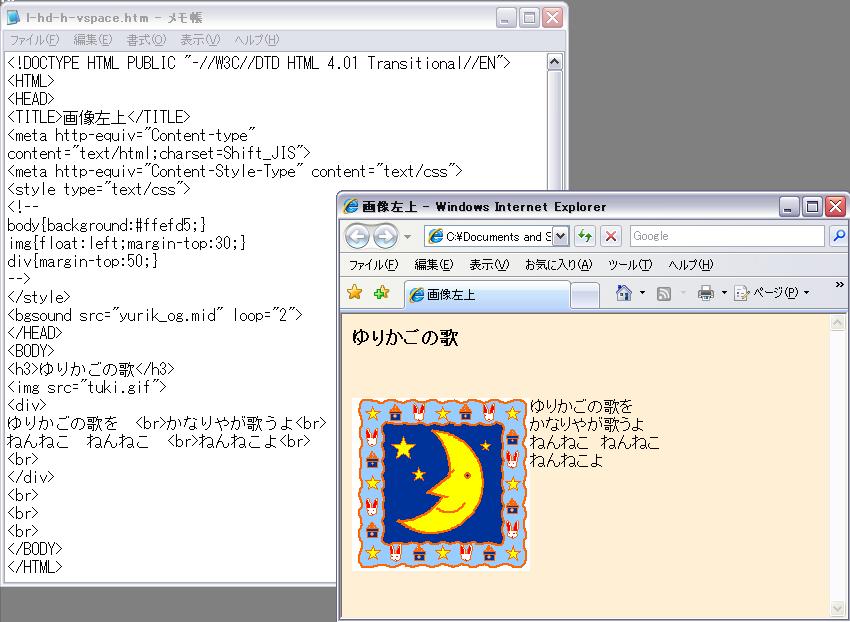
Task: Click the <h3>ゆりかごの歌</h3> line in Notepad
Action: coord(91,369)
